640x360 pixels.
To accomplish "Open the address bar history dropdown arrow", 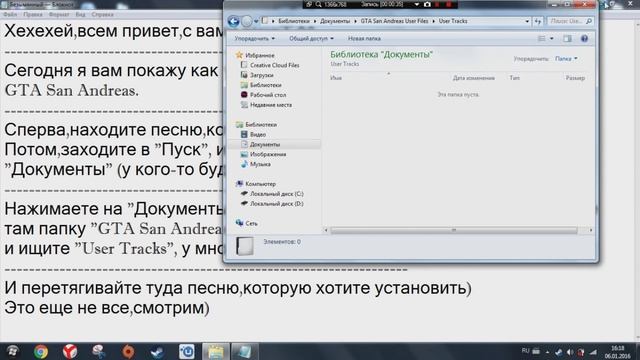I will pos(527,21).
